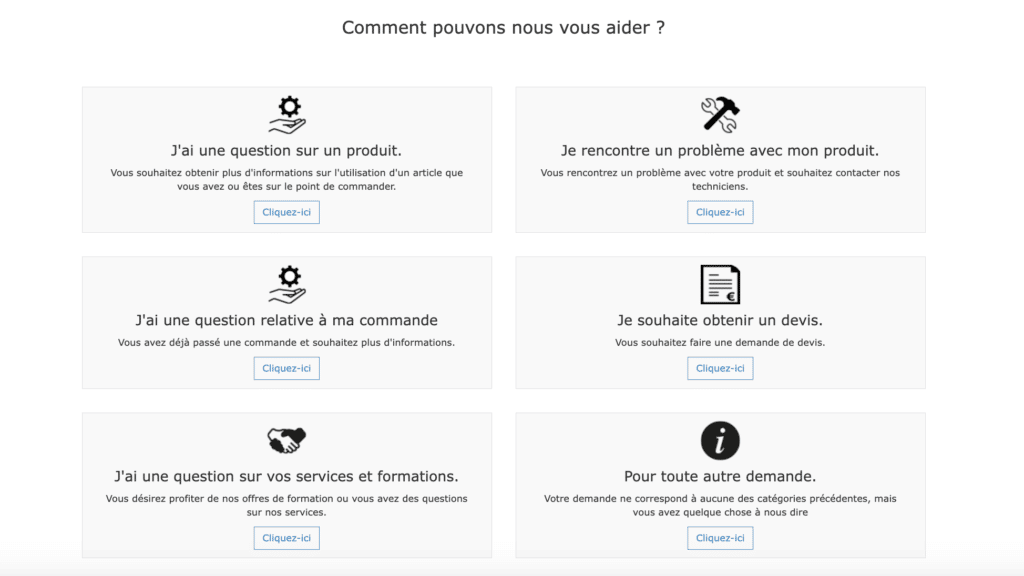1024x576 pixels.
Task: Open Cliquez-ici under quote request card
Action: (x=720, y=368)
